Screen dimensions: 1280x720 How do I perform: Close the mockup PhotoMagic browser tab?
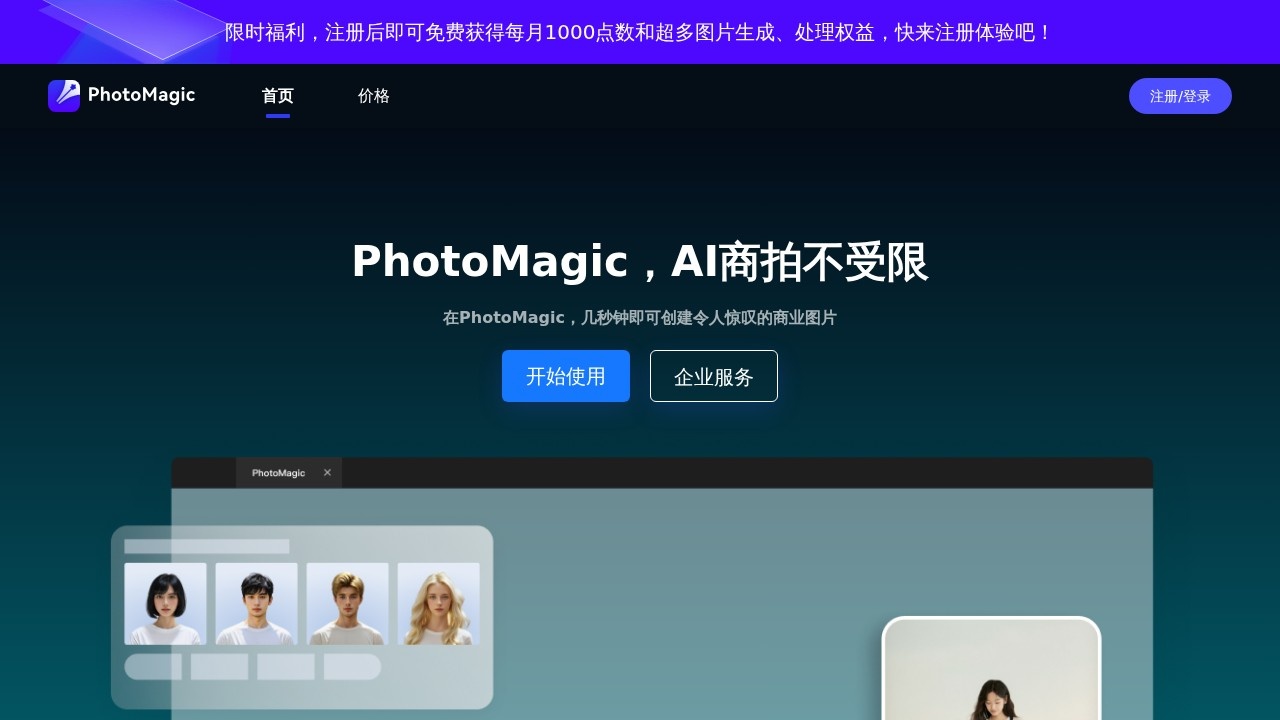[327, 473]
